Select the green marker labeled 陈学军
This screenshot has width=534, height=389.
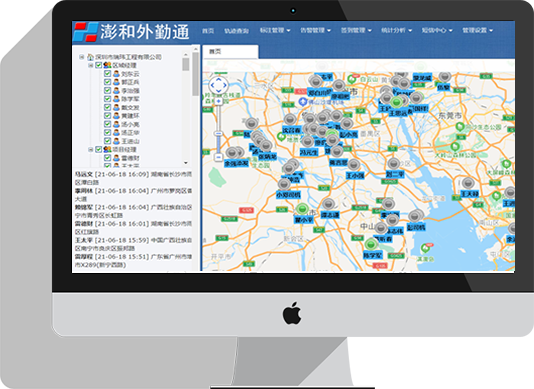(371, 244)
